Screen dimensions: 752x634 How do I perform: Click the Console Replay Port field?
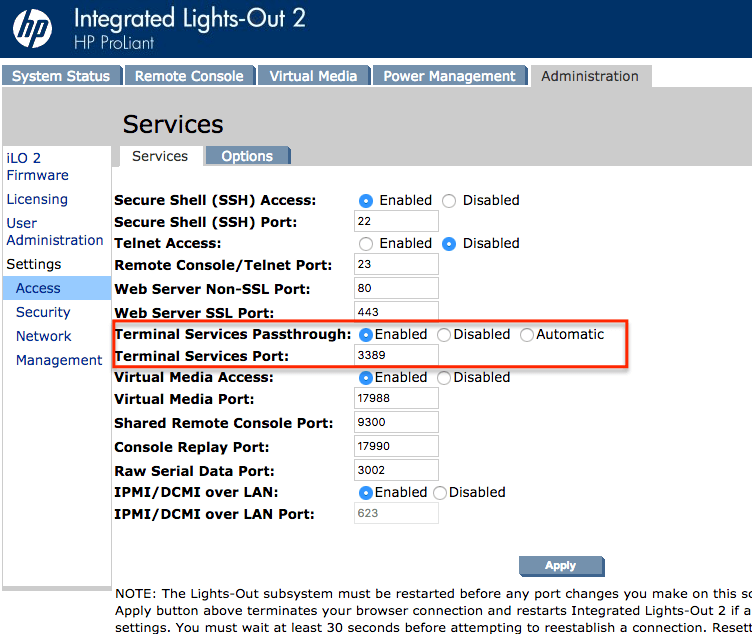[396, 446]
